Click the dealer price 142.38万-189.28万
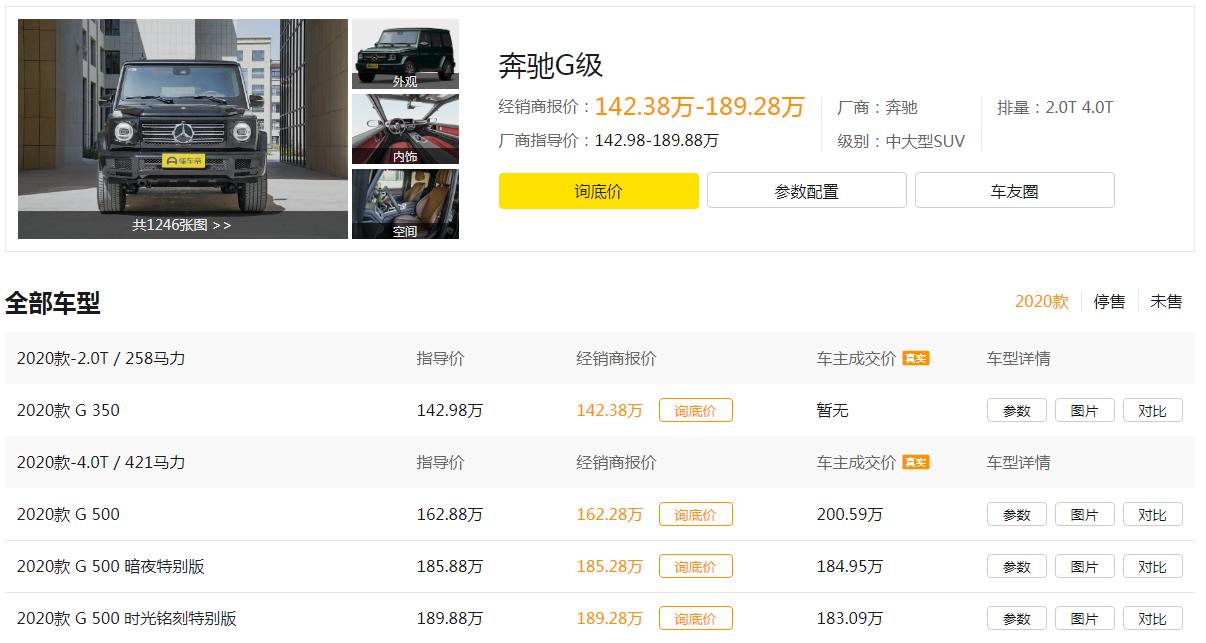1206x643 pixels. (699, 107)
